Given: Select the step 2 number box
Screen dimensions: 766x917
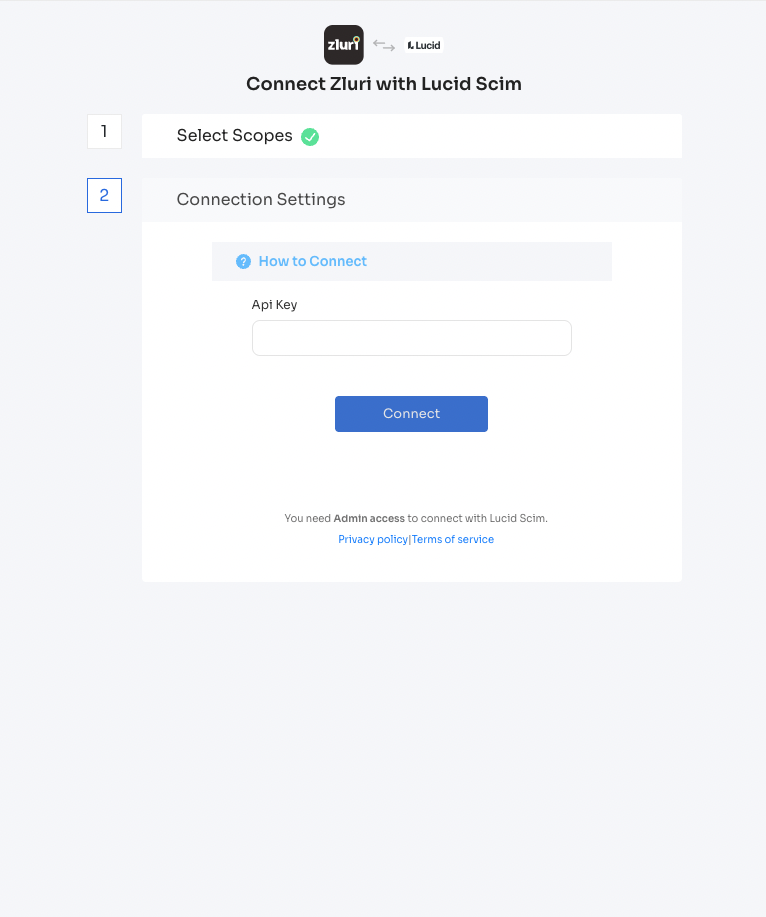Looking at the screenshot, I should (105, 195).
